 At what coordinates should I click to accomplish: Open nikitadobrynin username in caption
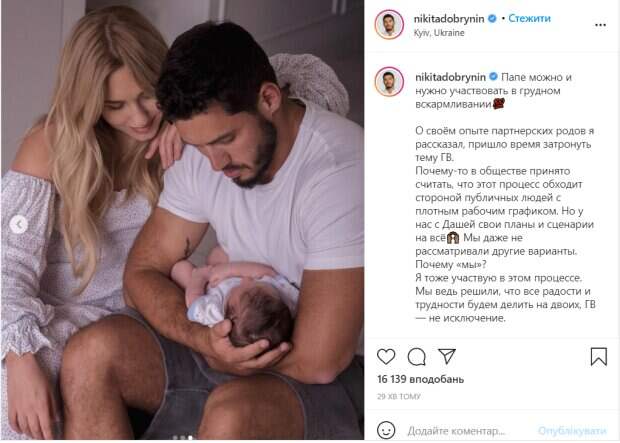pyautogui.click(x=450, y=77)
